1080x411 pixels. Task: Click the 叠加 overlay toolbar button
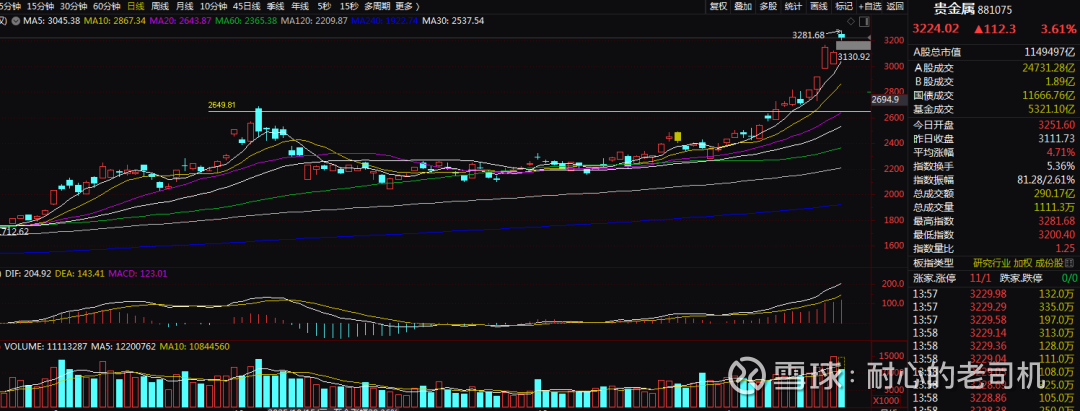click(742, 6)
